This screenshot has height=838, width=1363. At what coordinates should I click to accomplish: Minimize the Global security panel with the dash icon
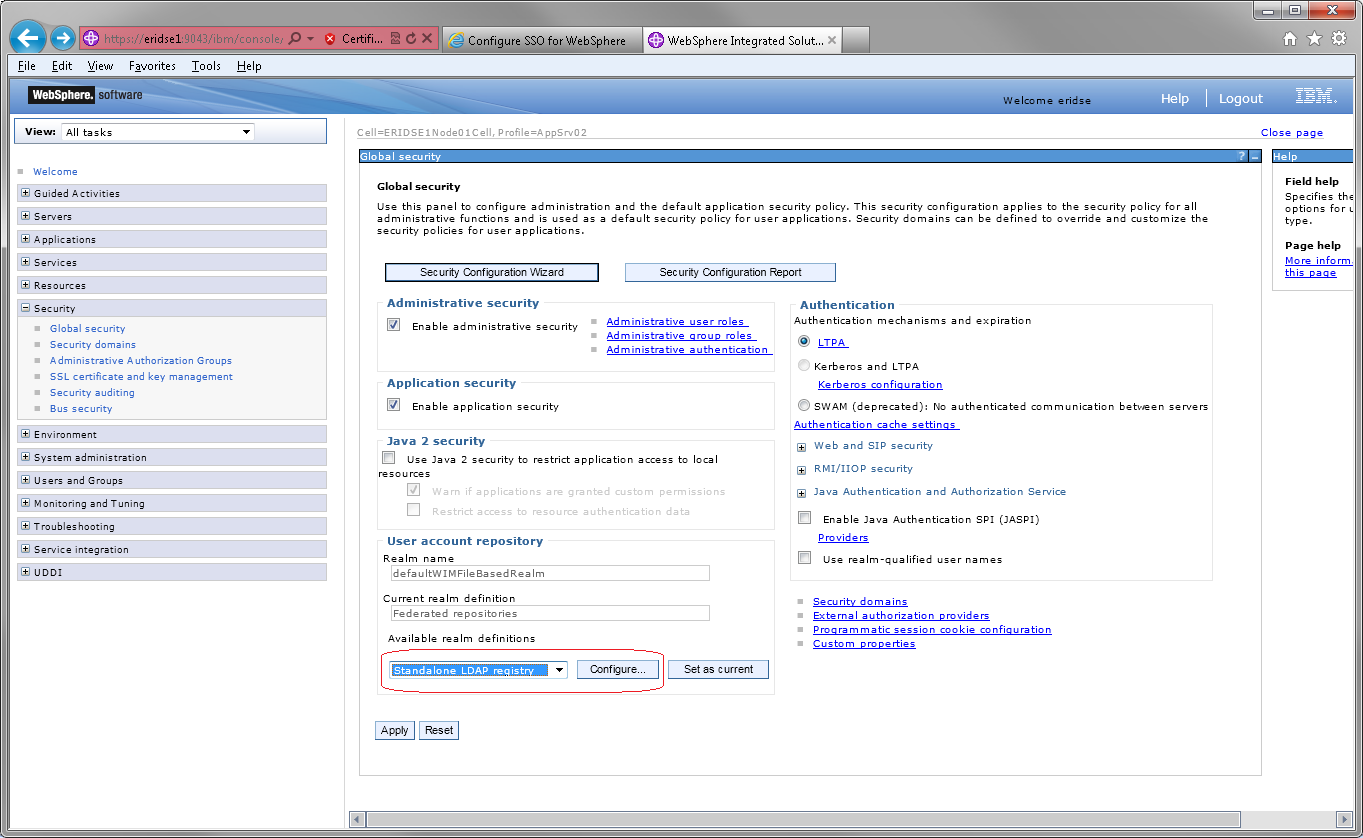[x=1254, y=157]
